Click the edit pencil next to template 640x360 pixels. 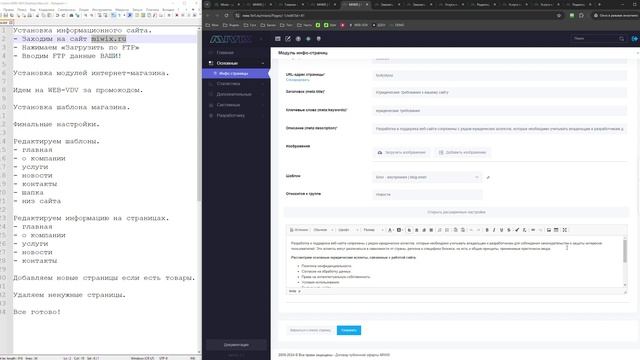coord(488,178)
